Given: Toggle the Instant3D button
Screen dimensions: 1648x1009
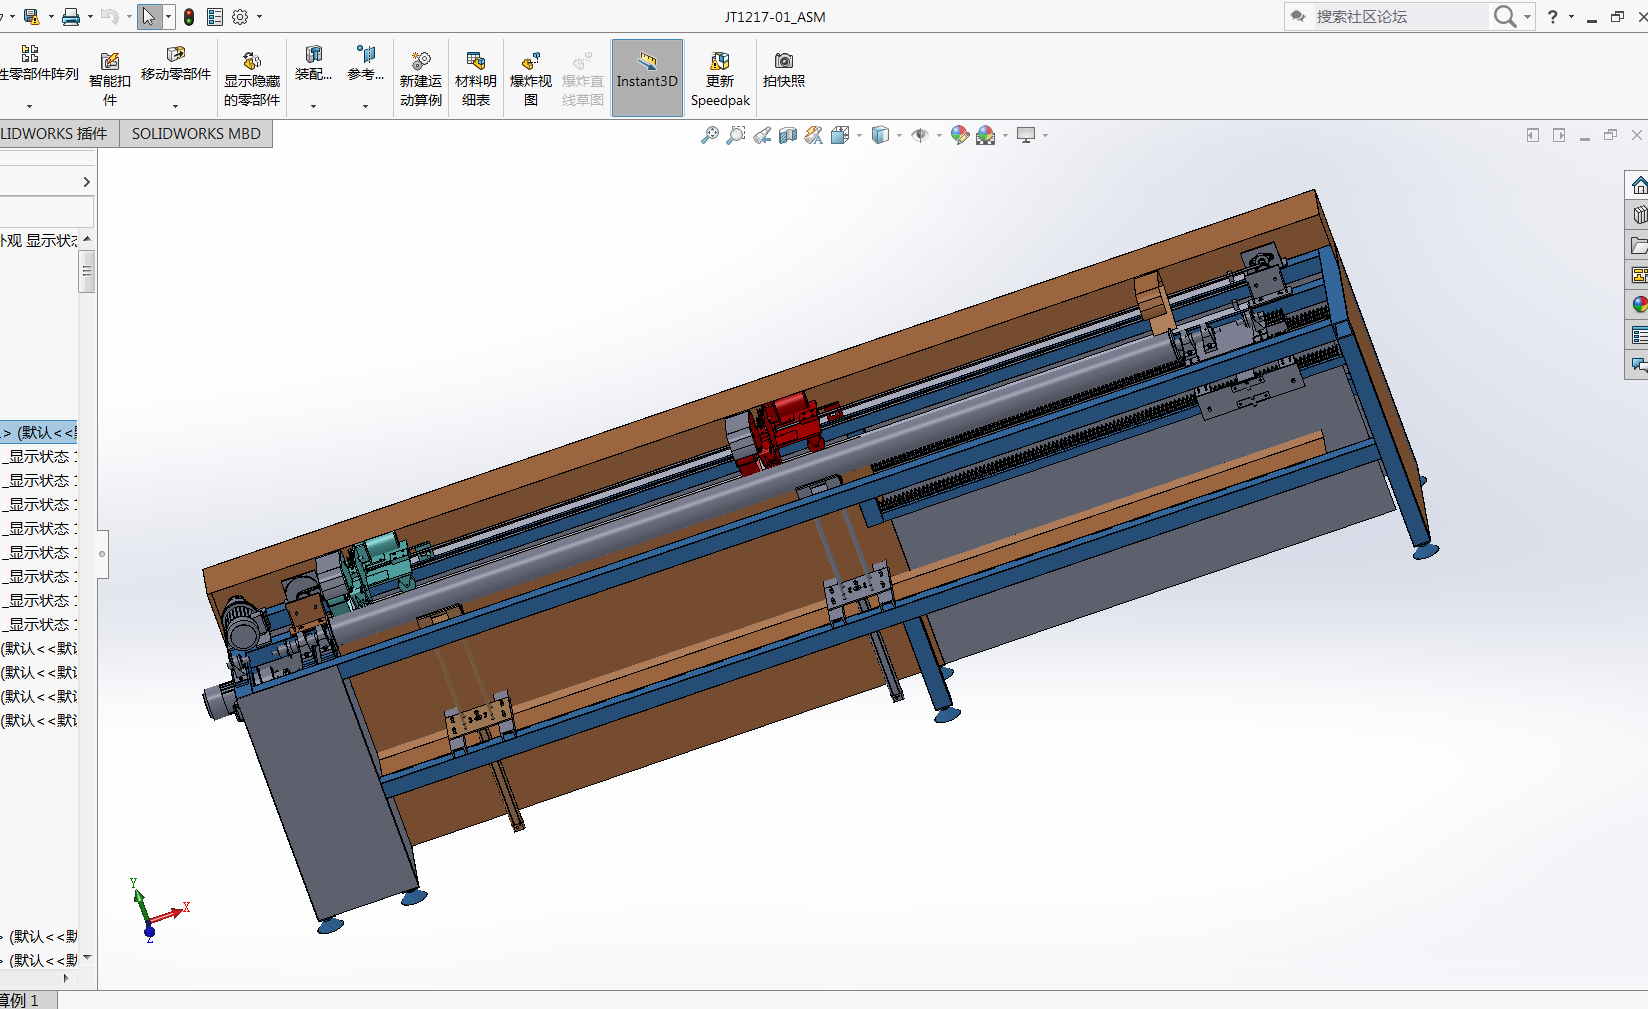Looking at the screenshot, I should coord(647,78).
